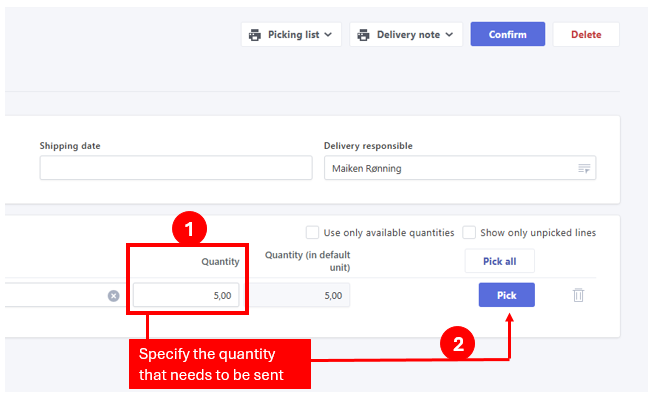Click the blue Pick button
This screenshot has width=654, height=396.
(x=507, y=295)
